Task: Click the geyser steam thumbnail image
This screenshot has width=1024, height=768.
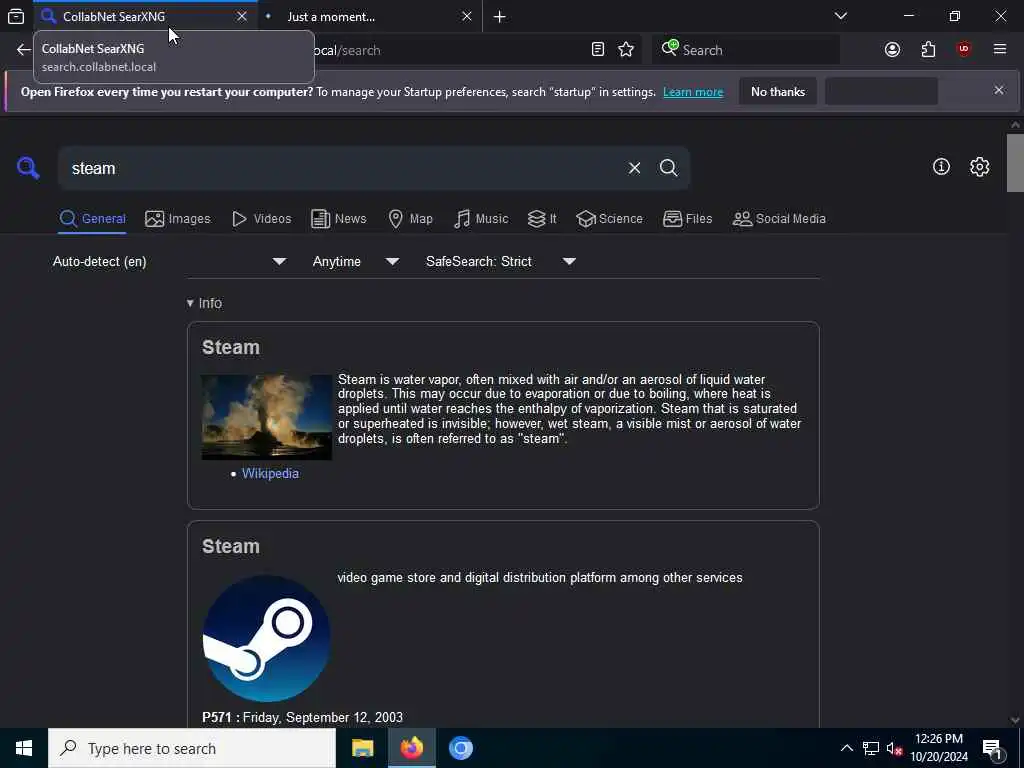Action: point(266,417)
